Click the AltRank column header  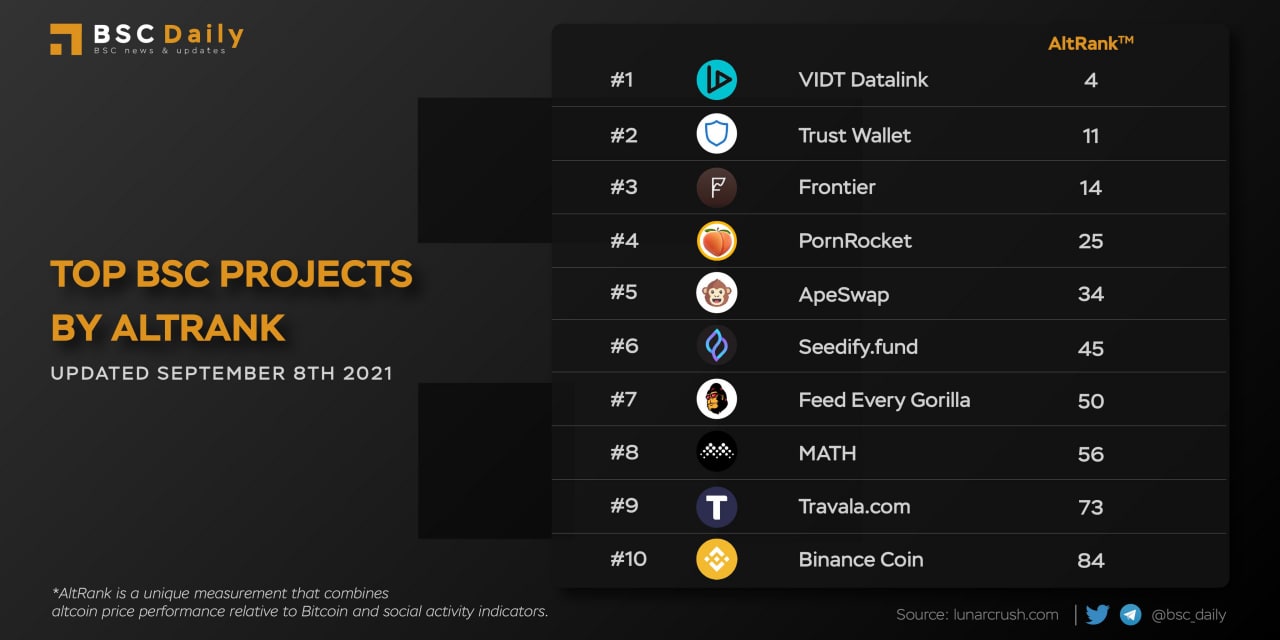coord(1090,43)
